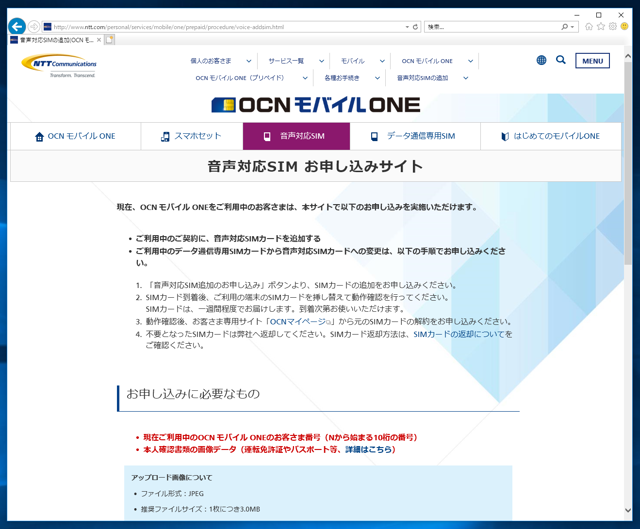The height and width of the screenshot is (529, 640).
Task: Click the browser search input box
Action: point(492,27)
